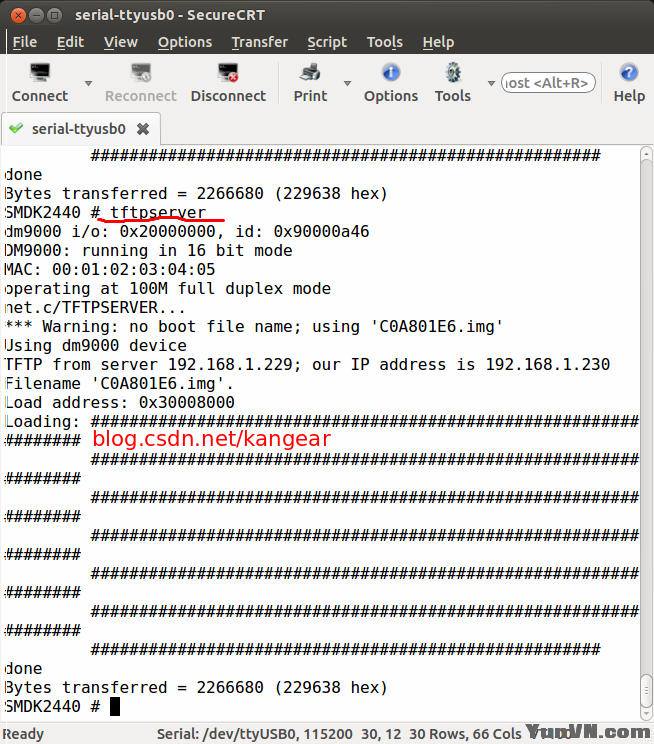
Task: Click 'net.c/TFTPSERVER...' line
Action: pyautogui.click(x=95, y=307)
